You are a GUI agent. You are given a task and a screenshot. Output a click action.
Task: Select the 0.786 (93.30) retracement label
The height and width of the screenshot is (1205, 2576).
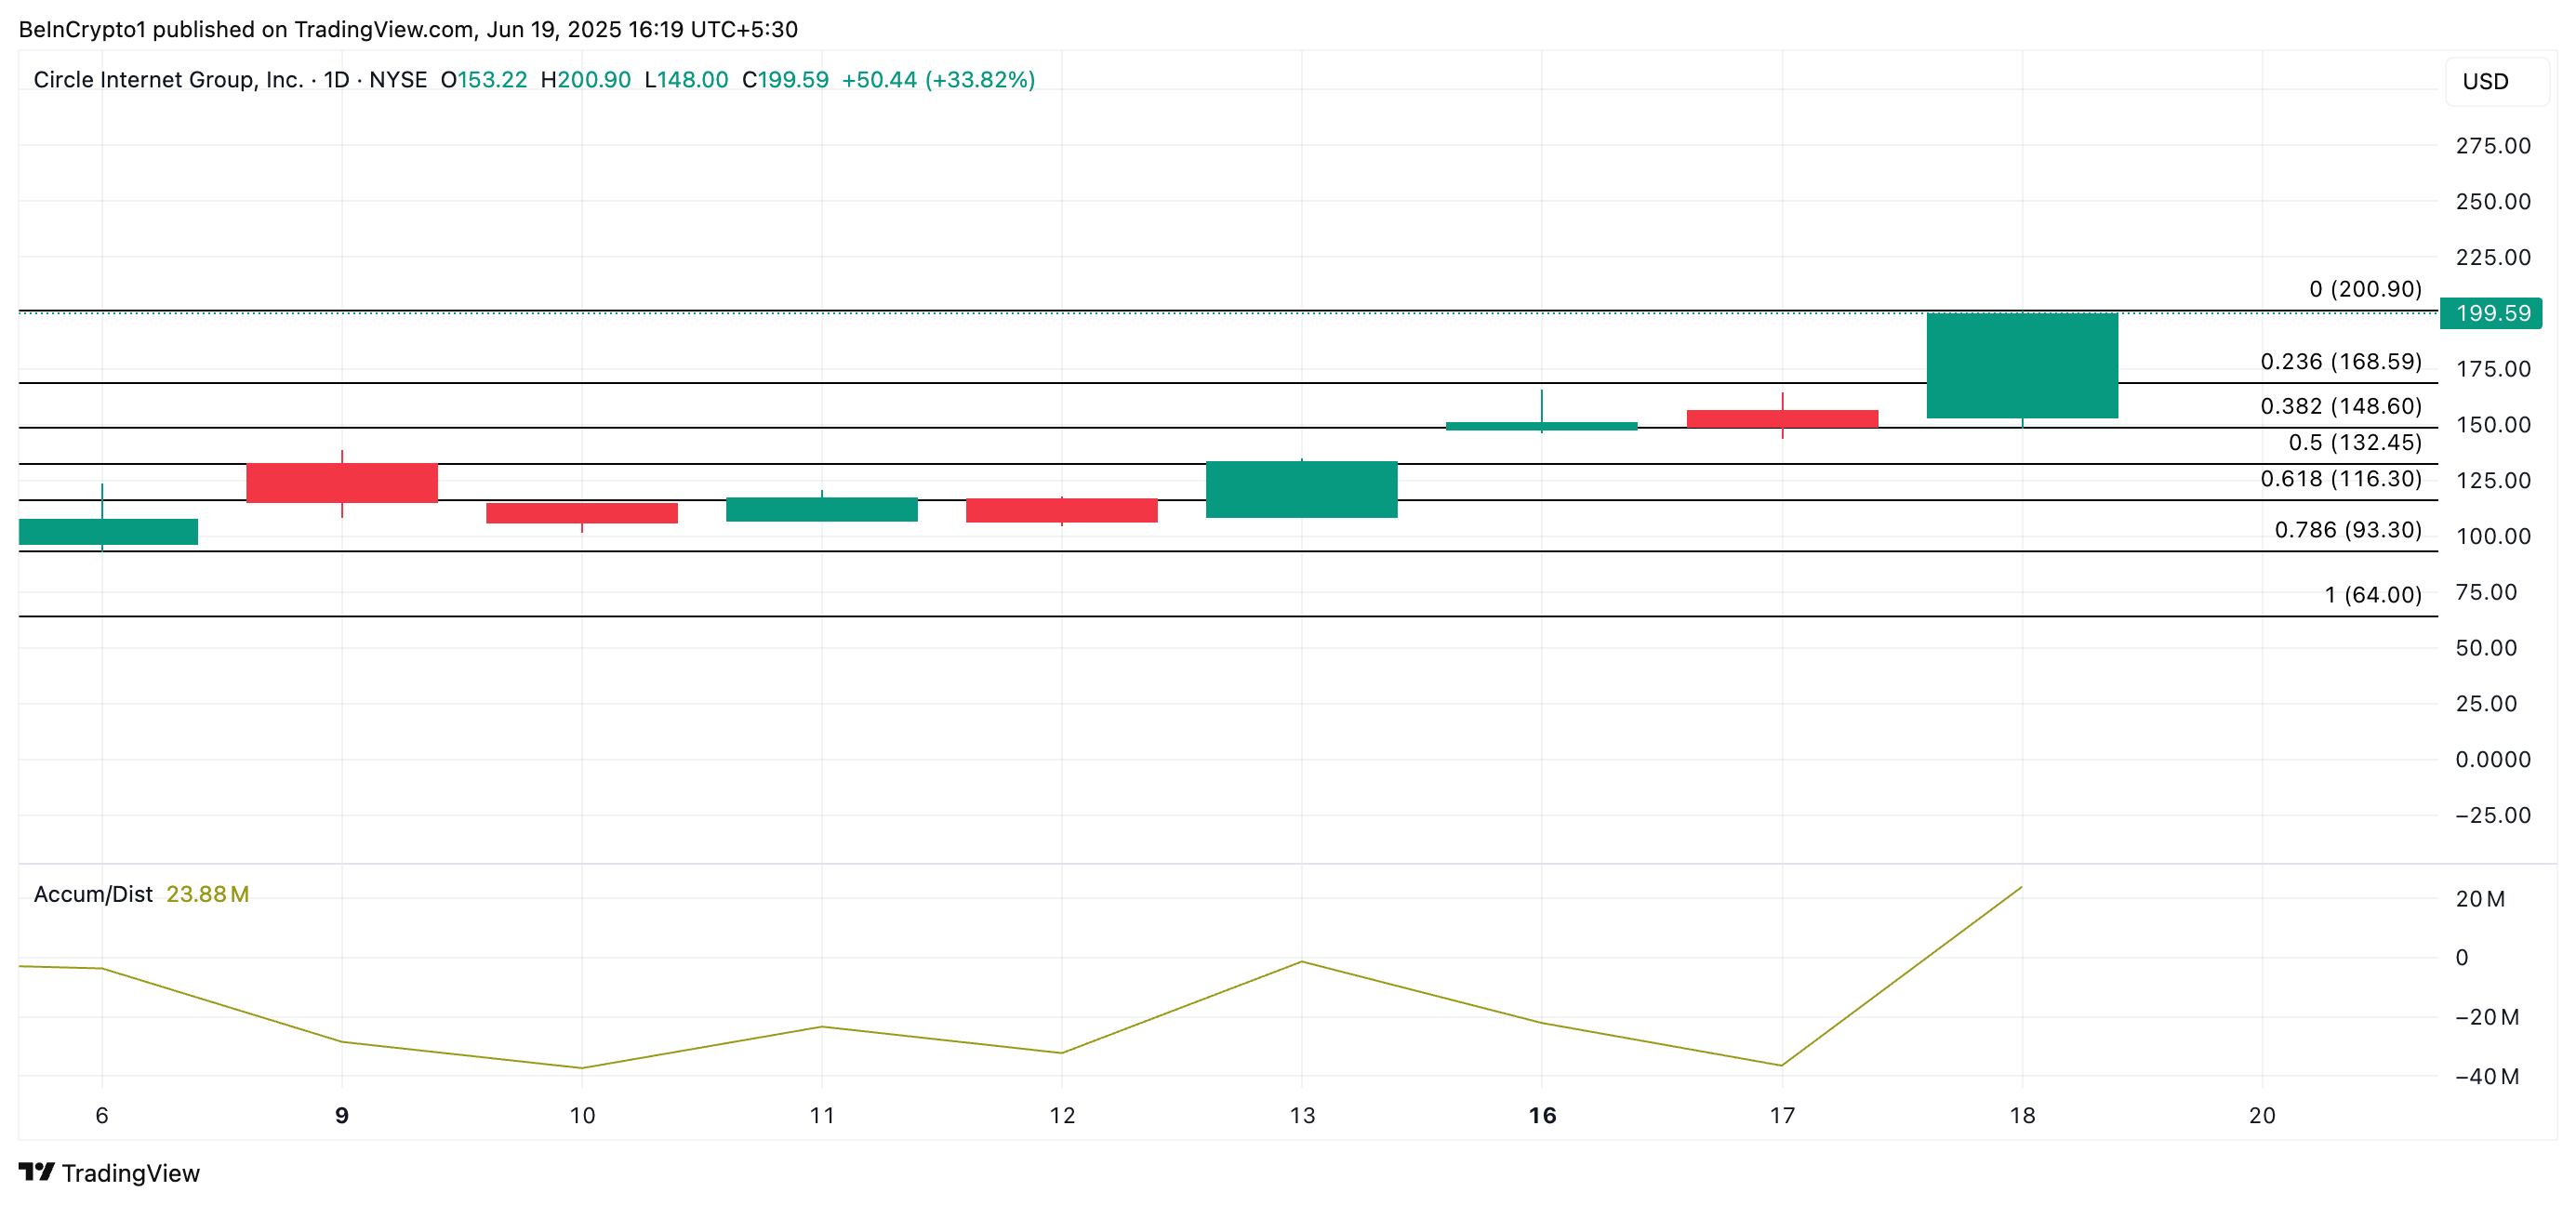[x=2347, y=529]
